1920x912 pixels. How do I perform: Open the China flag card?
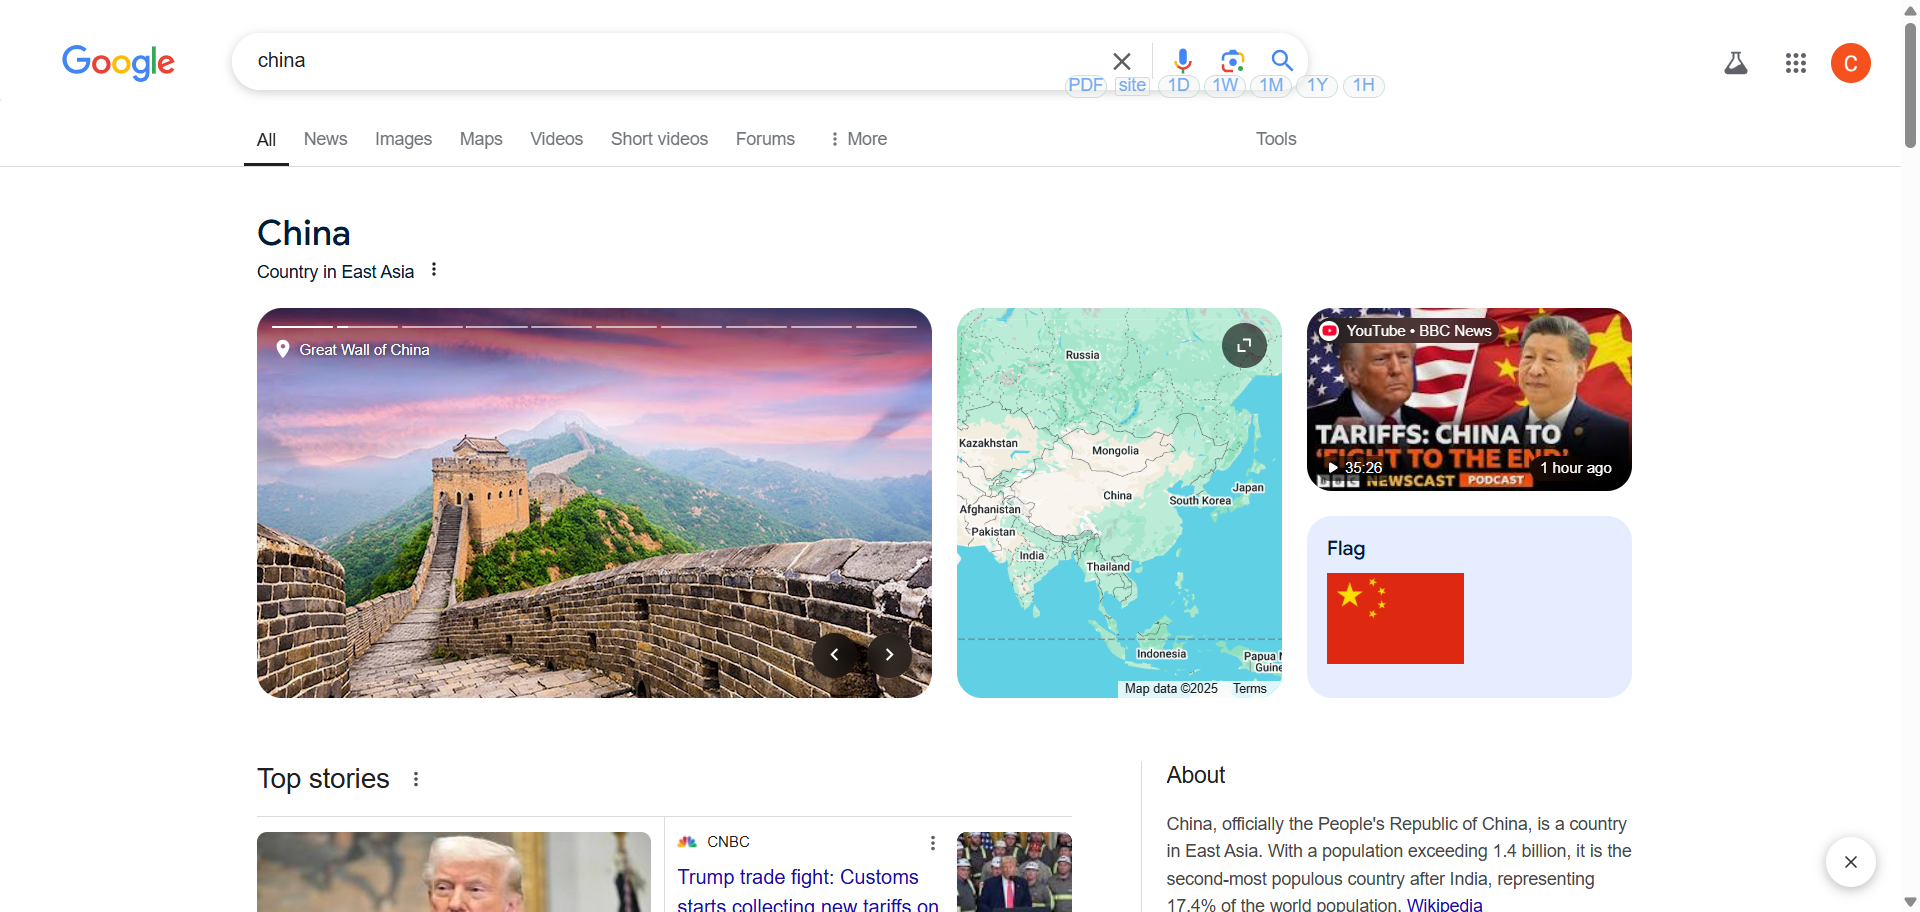1469,607
